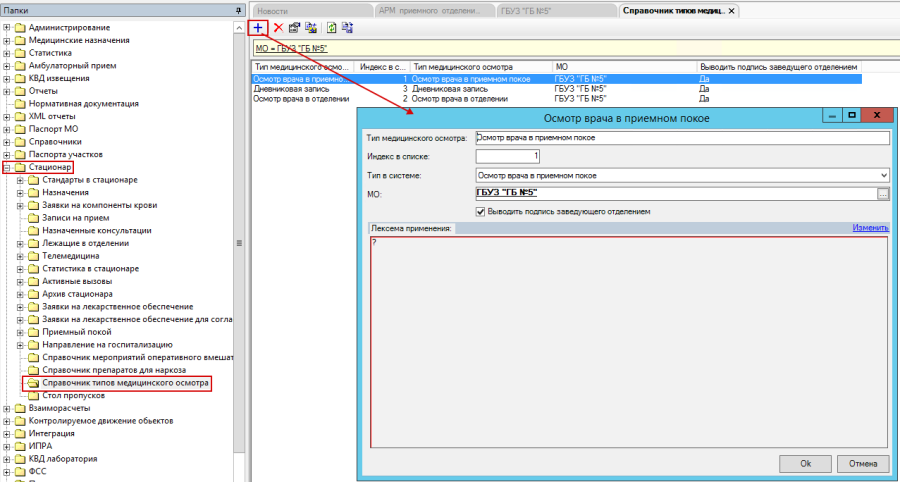
Task: Click the folder icon next to Администрирование
Action: tap(21, 28)
